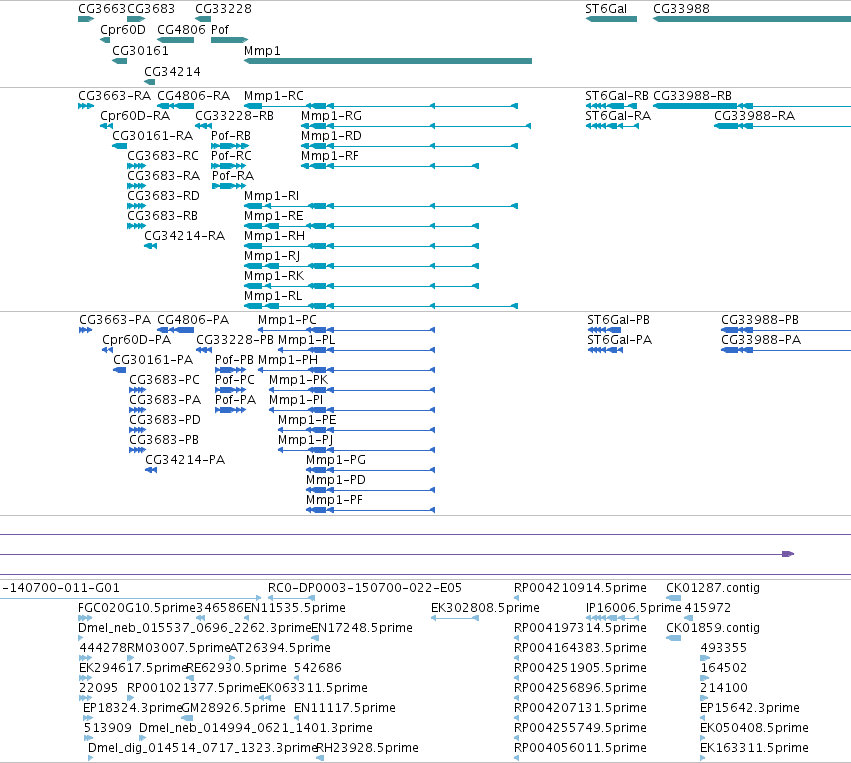
Task: Select CK01859.contig feature
Action: 674,638
